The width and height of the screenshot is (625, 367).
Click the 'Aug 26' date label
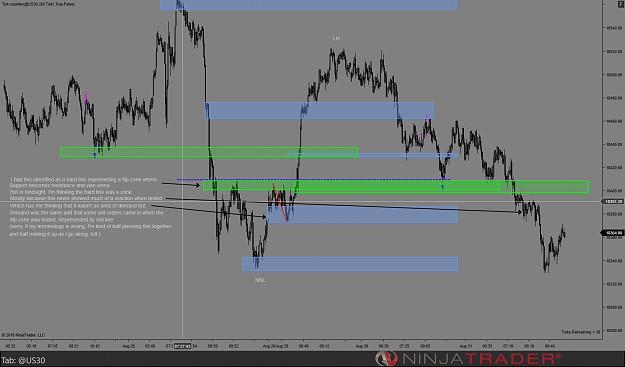tap(129, 346)
